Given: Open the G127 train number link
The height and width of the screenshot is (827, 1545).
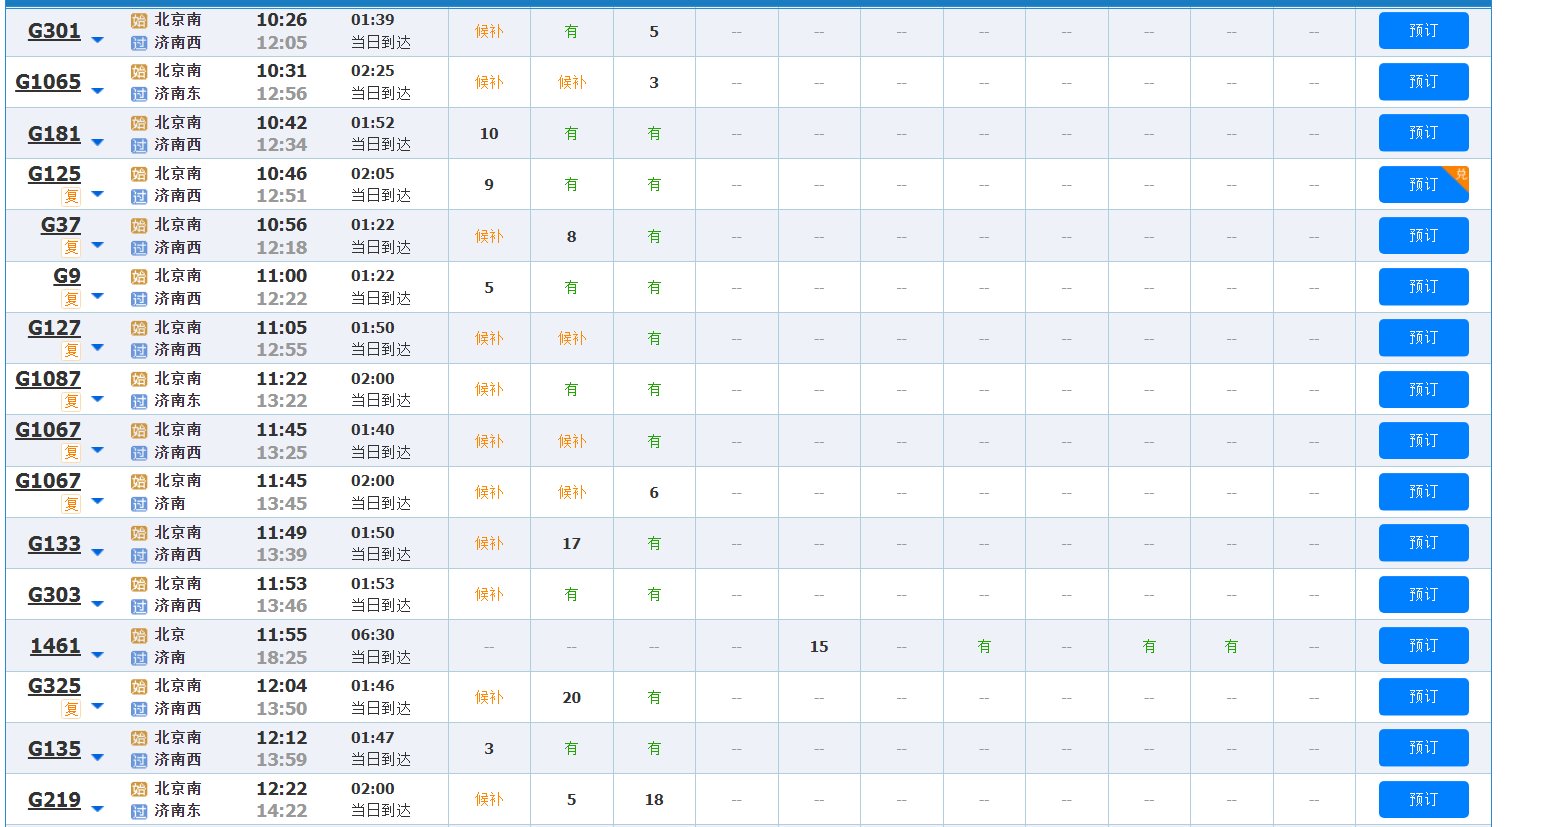Looking at the screenshot, I should tap(54, 328).
